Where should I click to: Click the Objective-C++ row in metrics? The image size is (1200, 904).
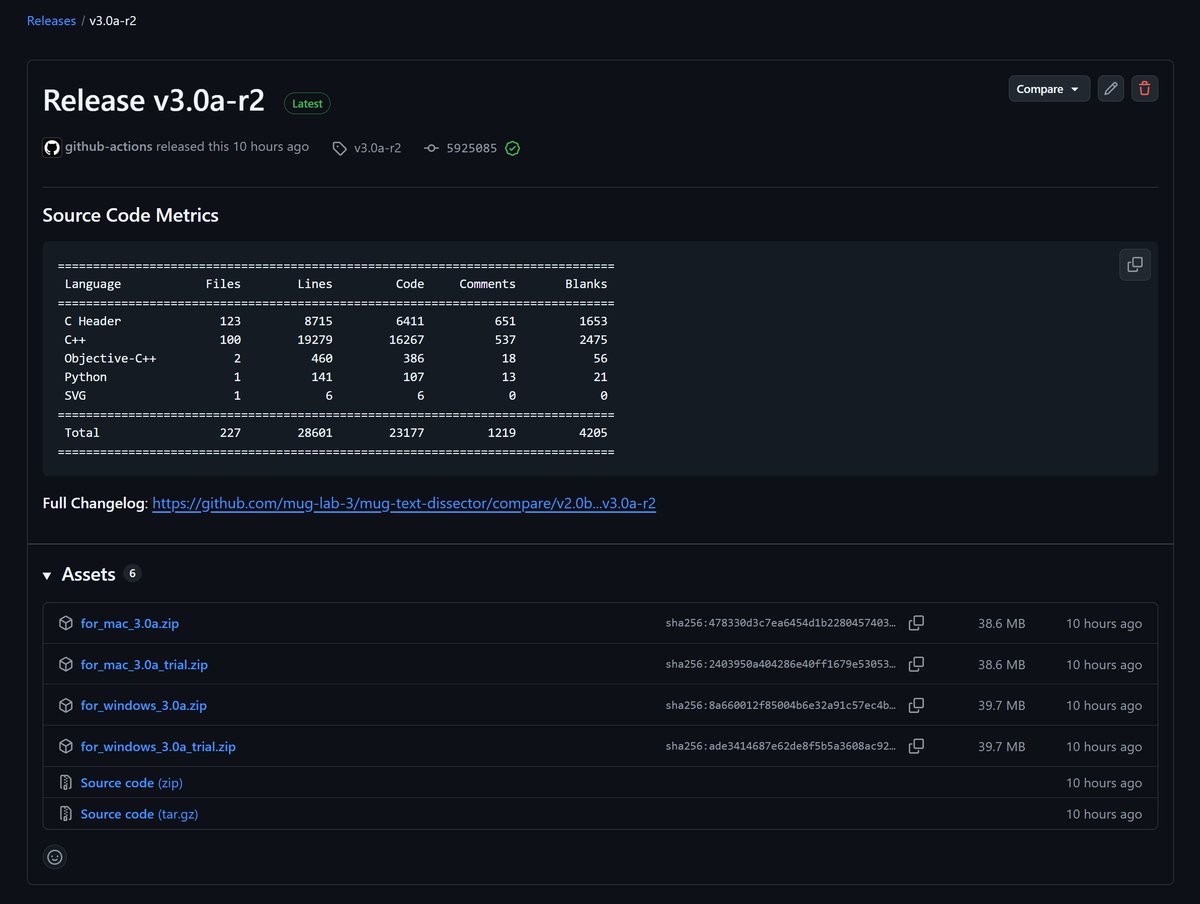pos(336,358)
